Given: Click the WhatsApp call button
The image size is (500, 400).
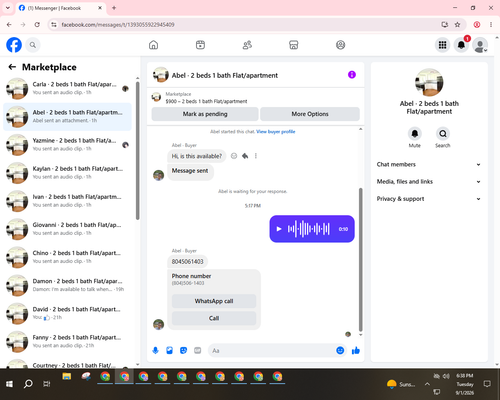Looking at the screenshot, I should coord(214,301).
